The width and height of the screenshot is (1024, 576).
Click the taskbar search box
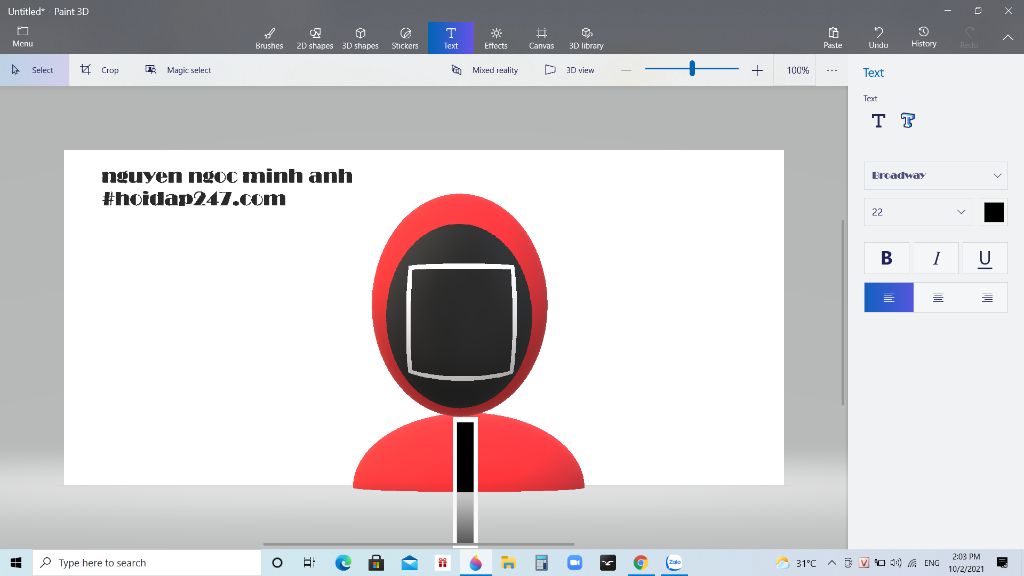pyautogui.click(x=147, y=562)
